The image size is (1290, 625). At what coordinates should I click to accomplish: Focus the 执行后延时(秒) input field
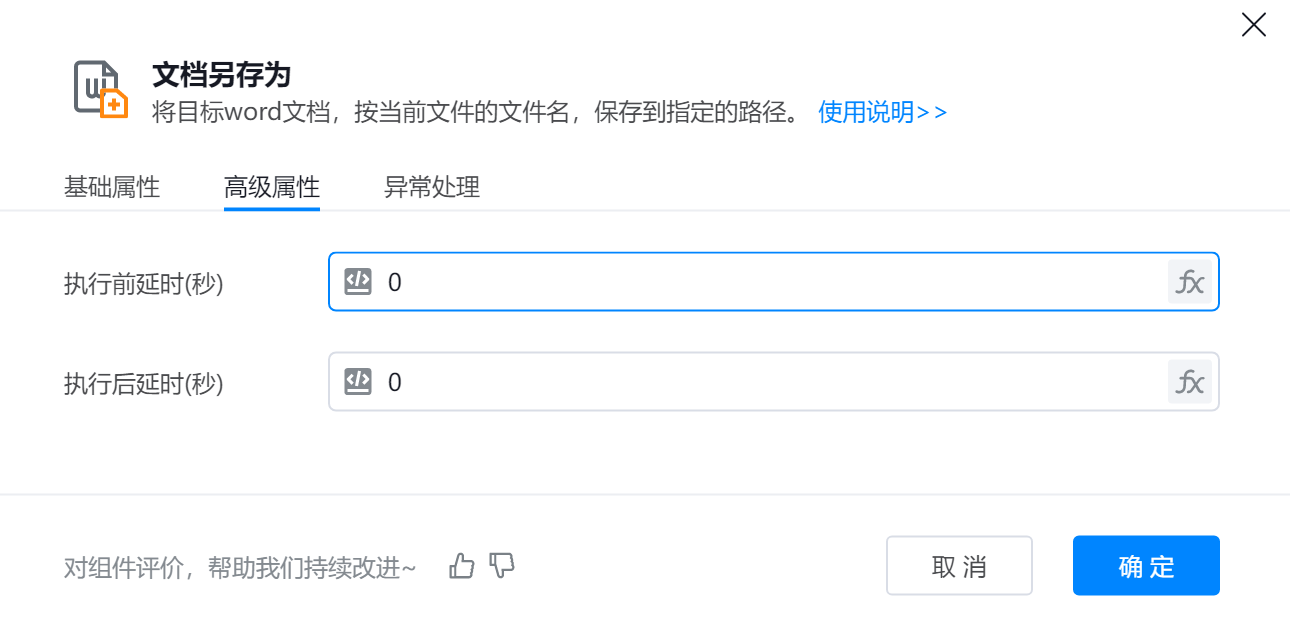770,382
